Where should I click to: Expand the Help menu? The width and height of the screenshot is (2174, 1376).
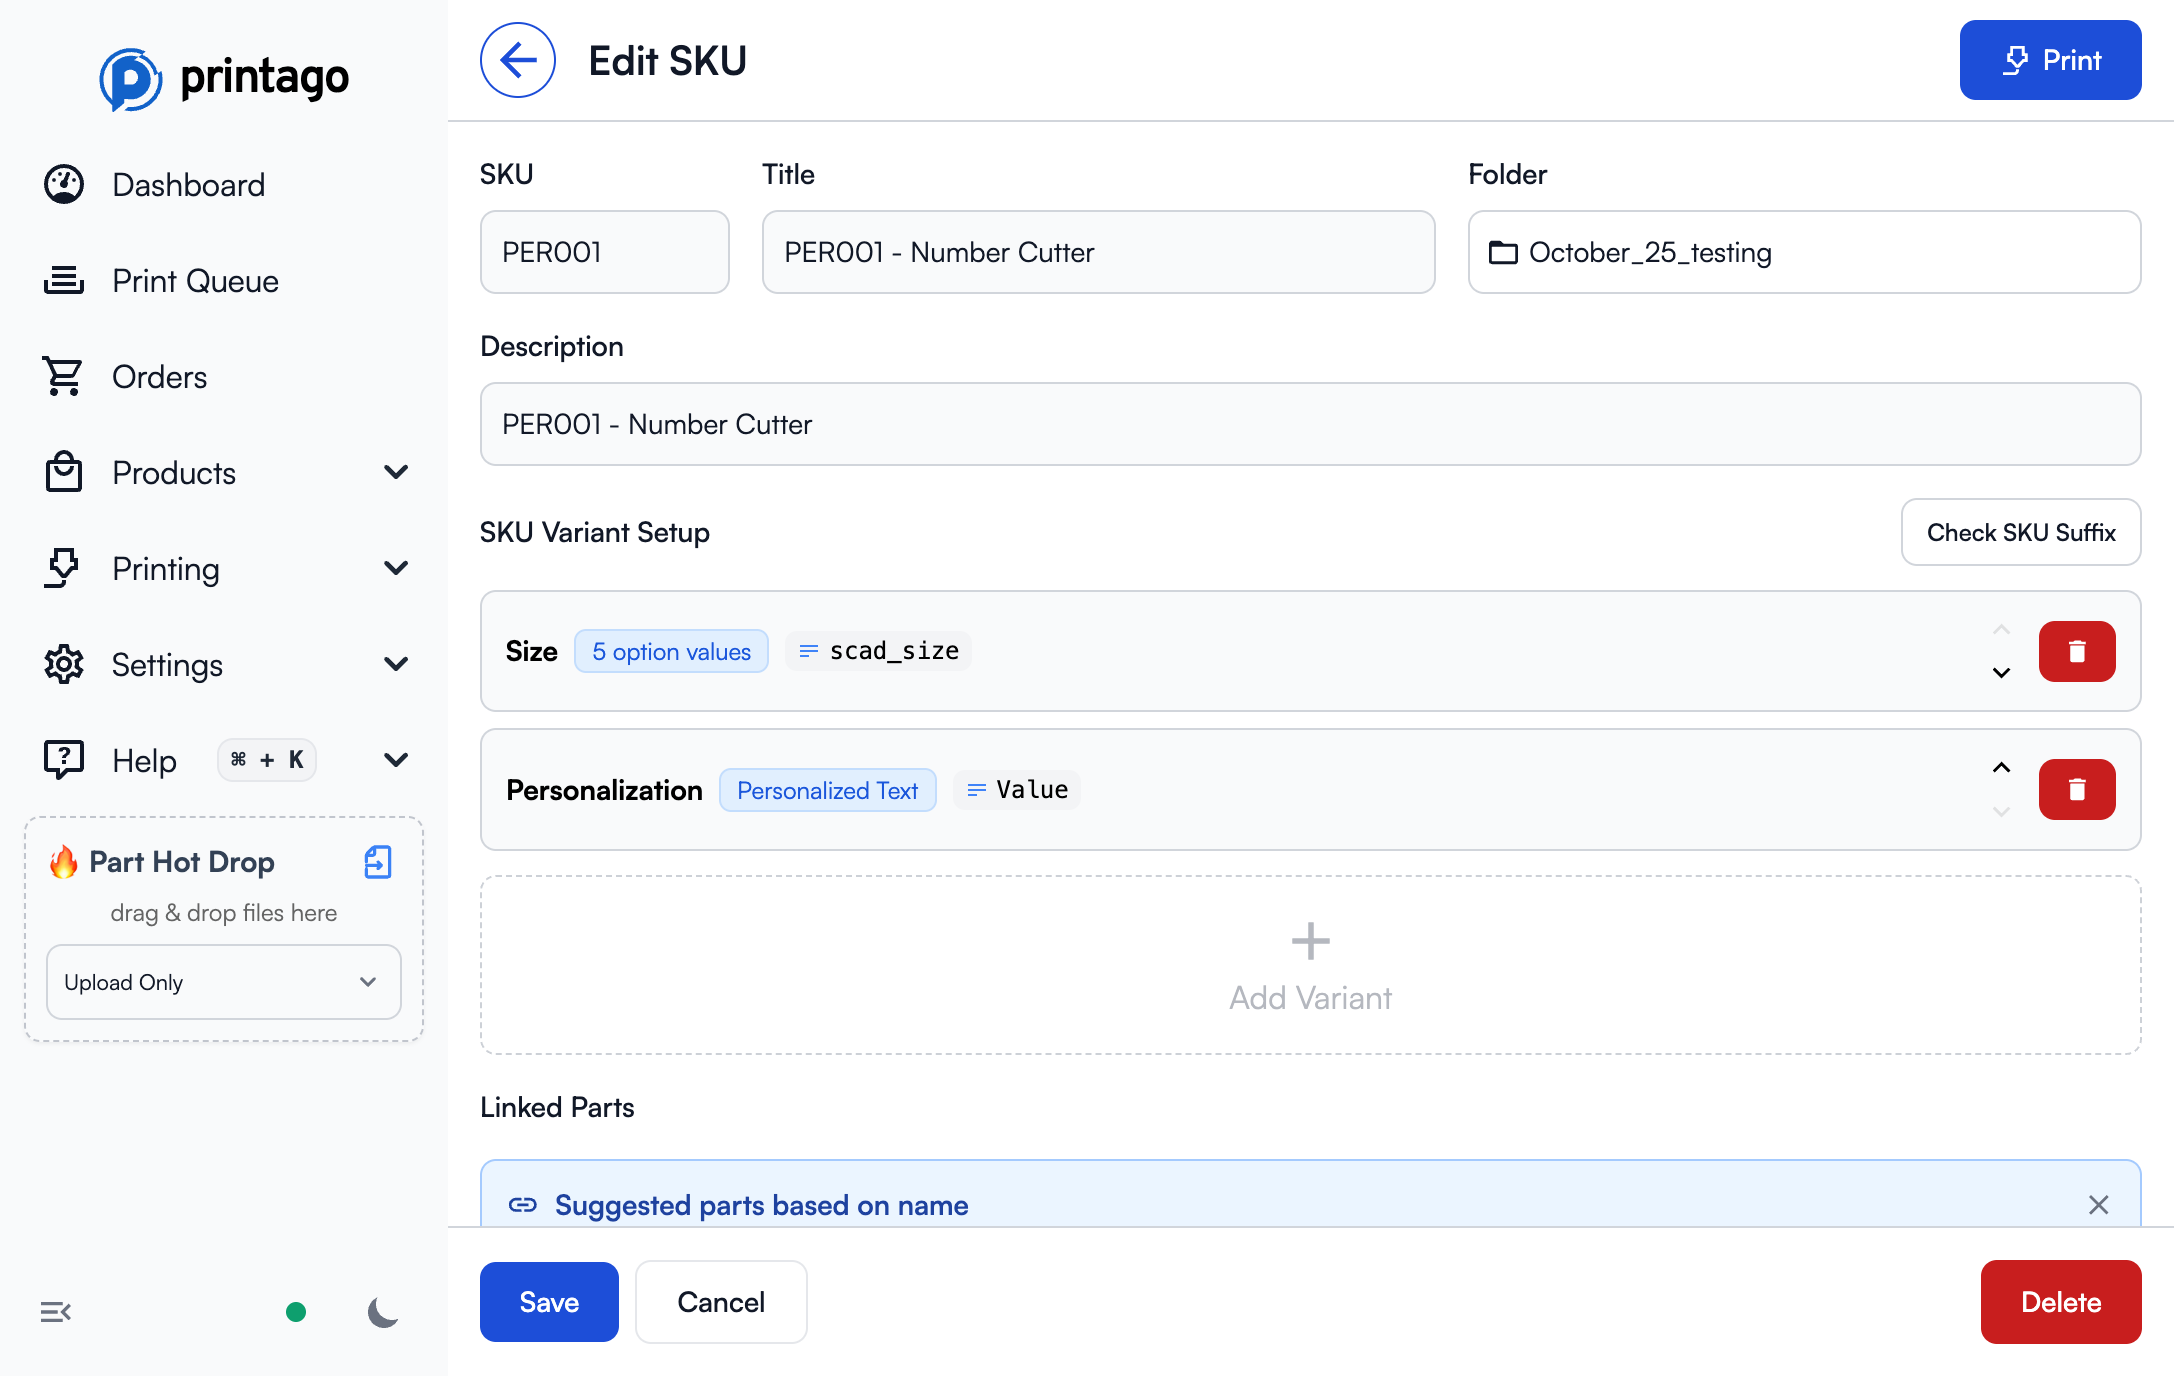tap(397, 759)
